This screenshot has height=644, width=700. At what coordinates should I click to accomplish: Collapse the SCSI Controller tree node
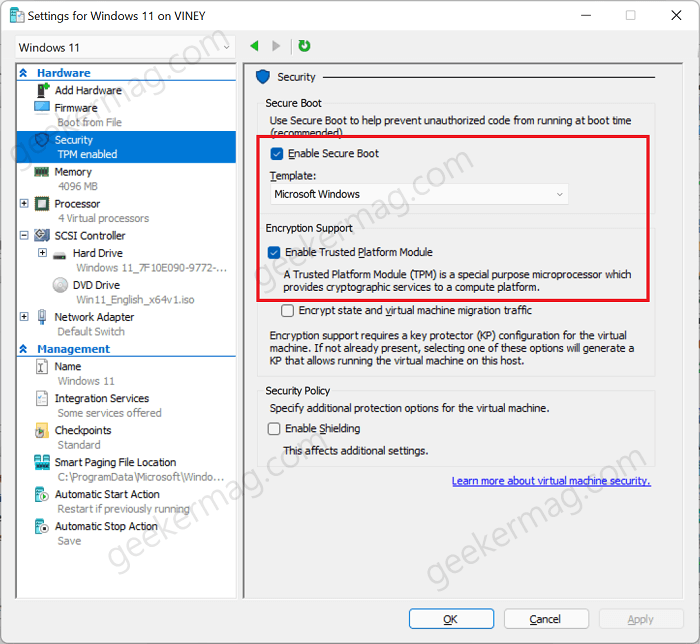click(24, 235)
